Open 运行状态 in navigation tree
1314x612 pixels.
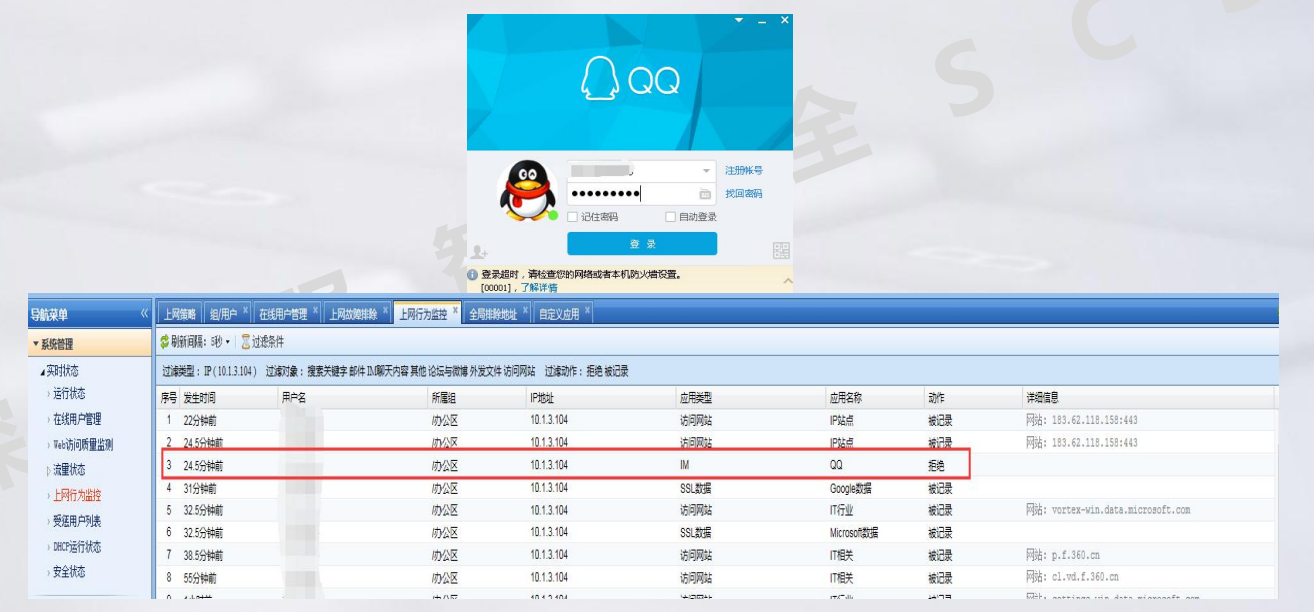coord(69,394)
